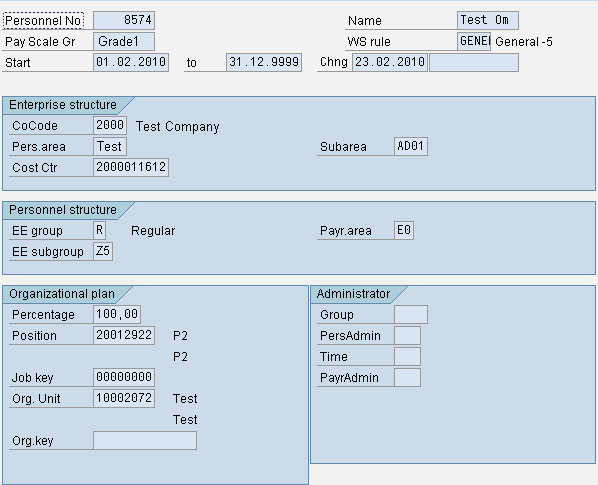Click the PersAdmin label
This screenshot has height=485, width=598.
[x=350, y=336]
